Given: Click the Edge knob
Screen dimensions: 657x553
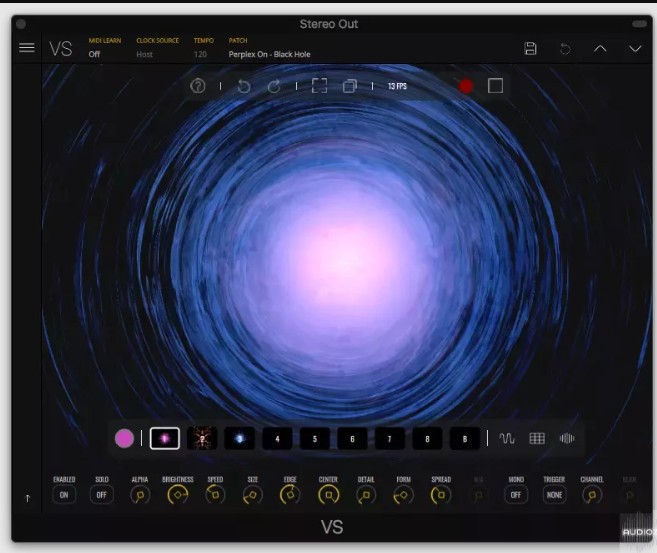Looking at the screenshot, I should click(x=290, y=495).
